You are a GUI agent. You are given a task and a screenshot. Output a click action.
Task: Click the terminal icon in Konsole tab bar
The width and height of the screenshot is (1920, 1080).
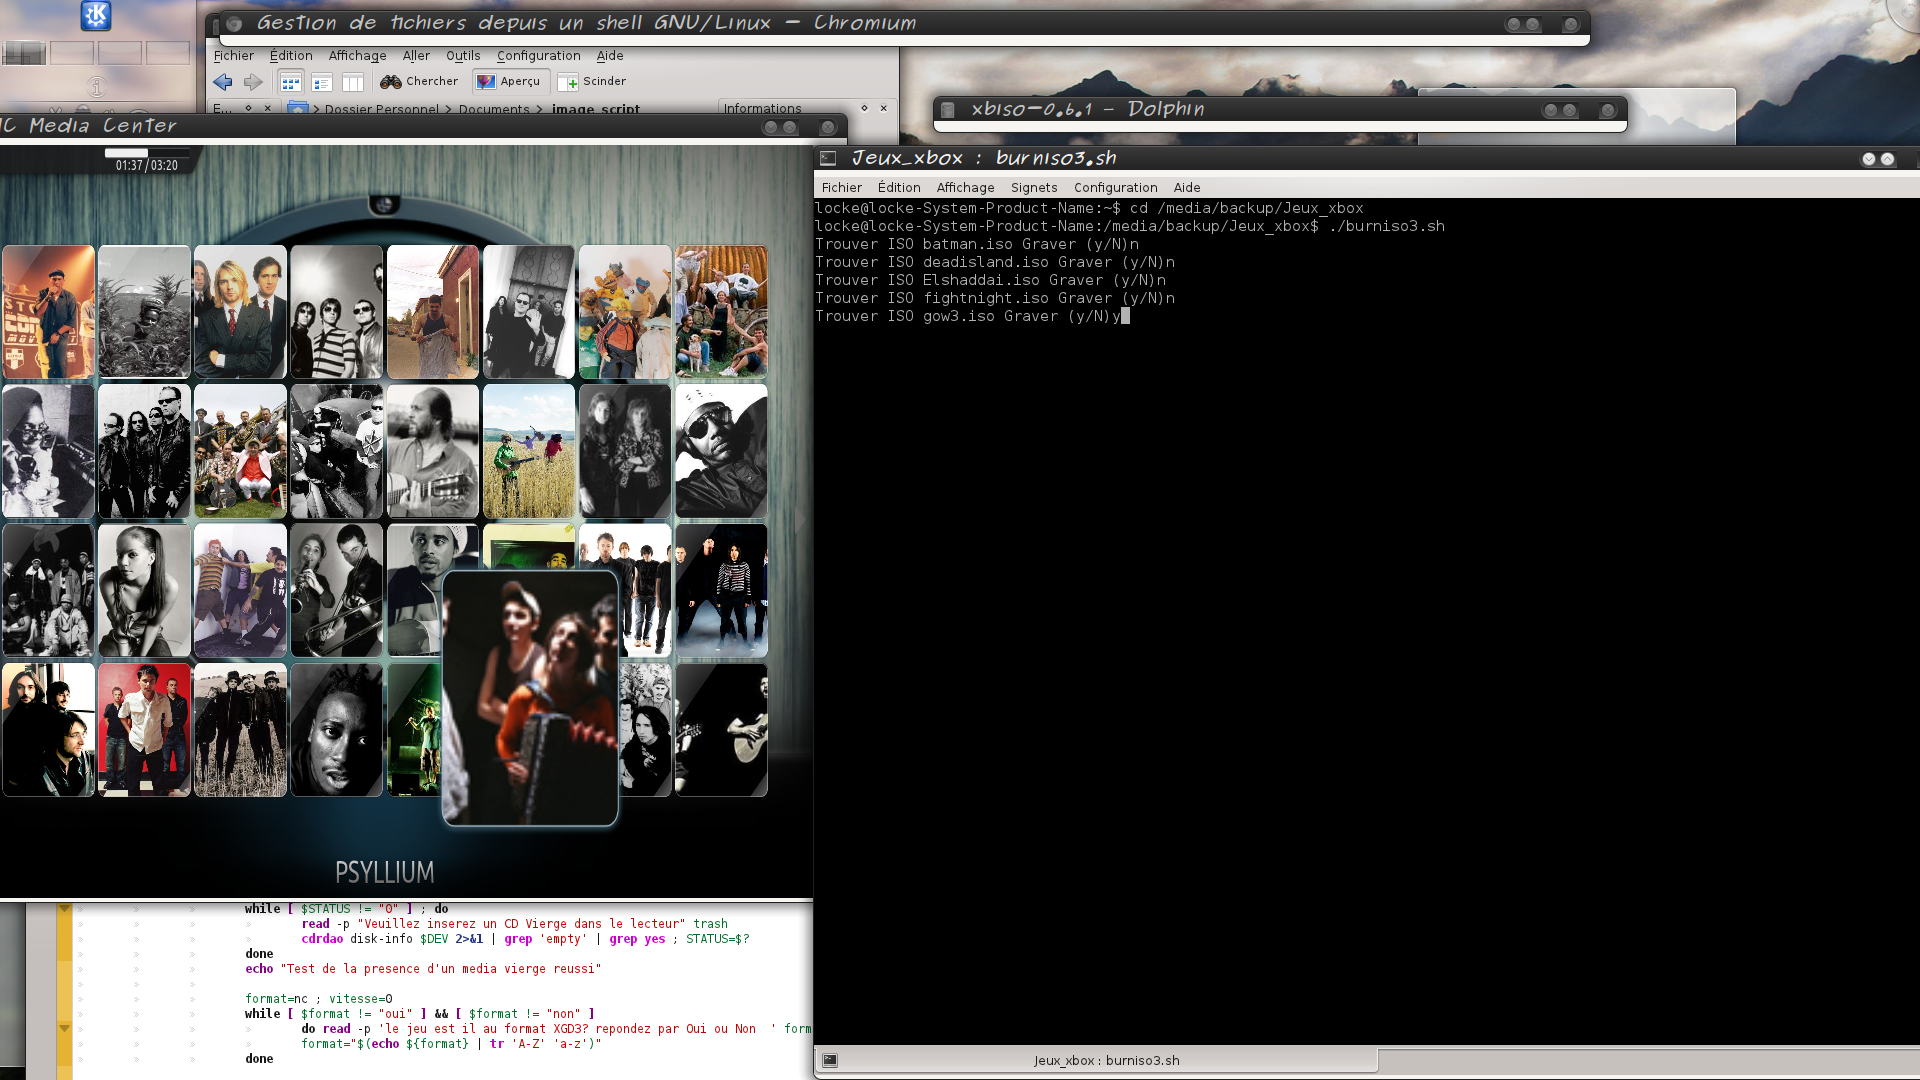tap(830, 1060)
